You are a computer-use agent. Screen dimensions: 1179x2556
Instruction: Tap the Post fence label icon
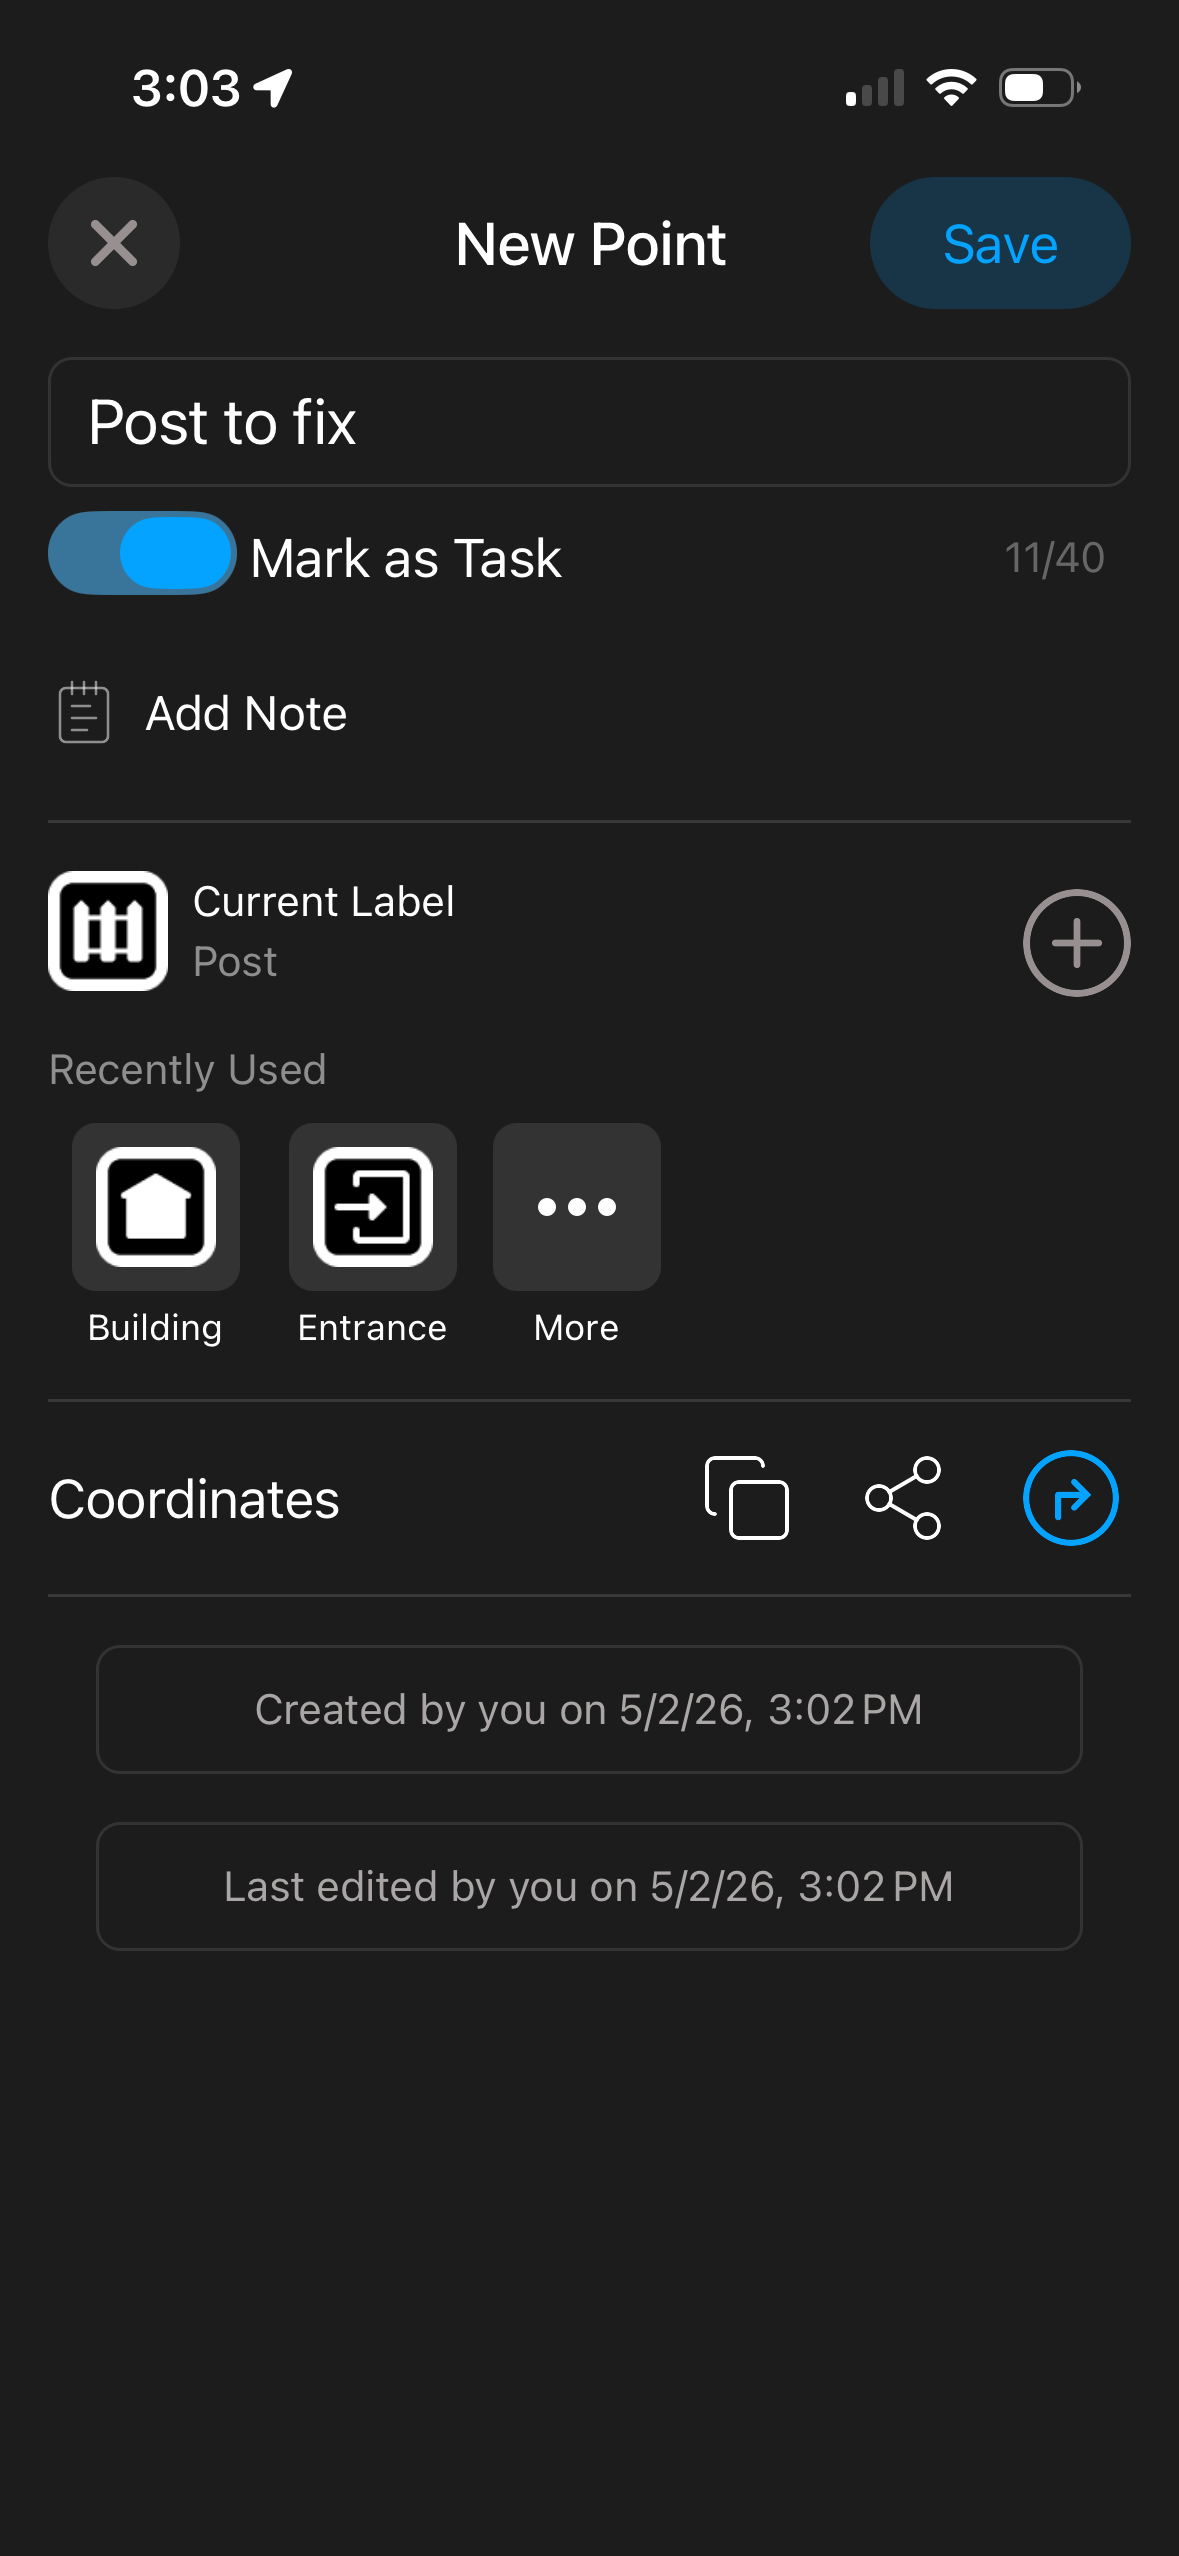[108, 931]
